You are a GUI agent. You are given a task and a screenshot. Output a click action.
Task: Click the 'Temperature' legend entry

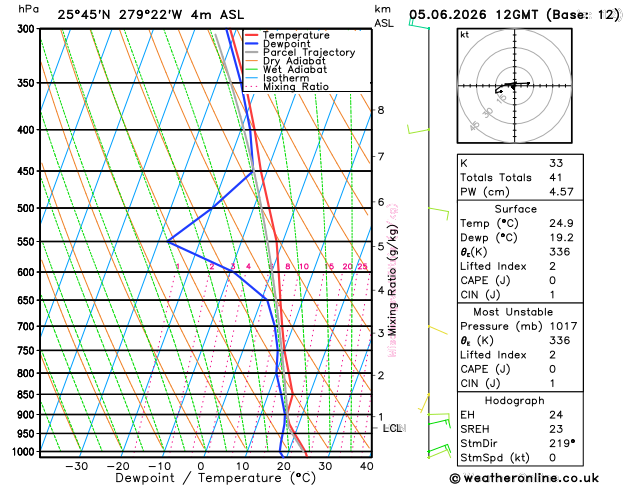tap(296, 35)
